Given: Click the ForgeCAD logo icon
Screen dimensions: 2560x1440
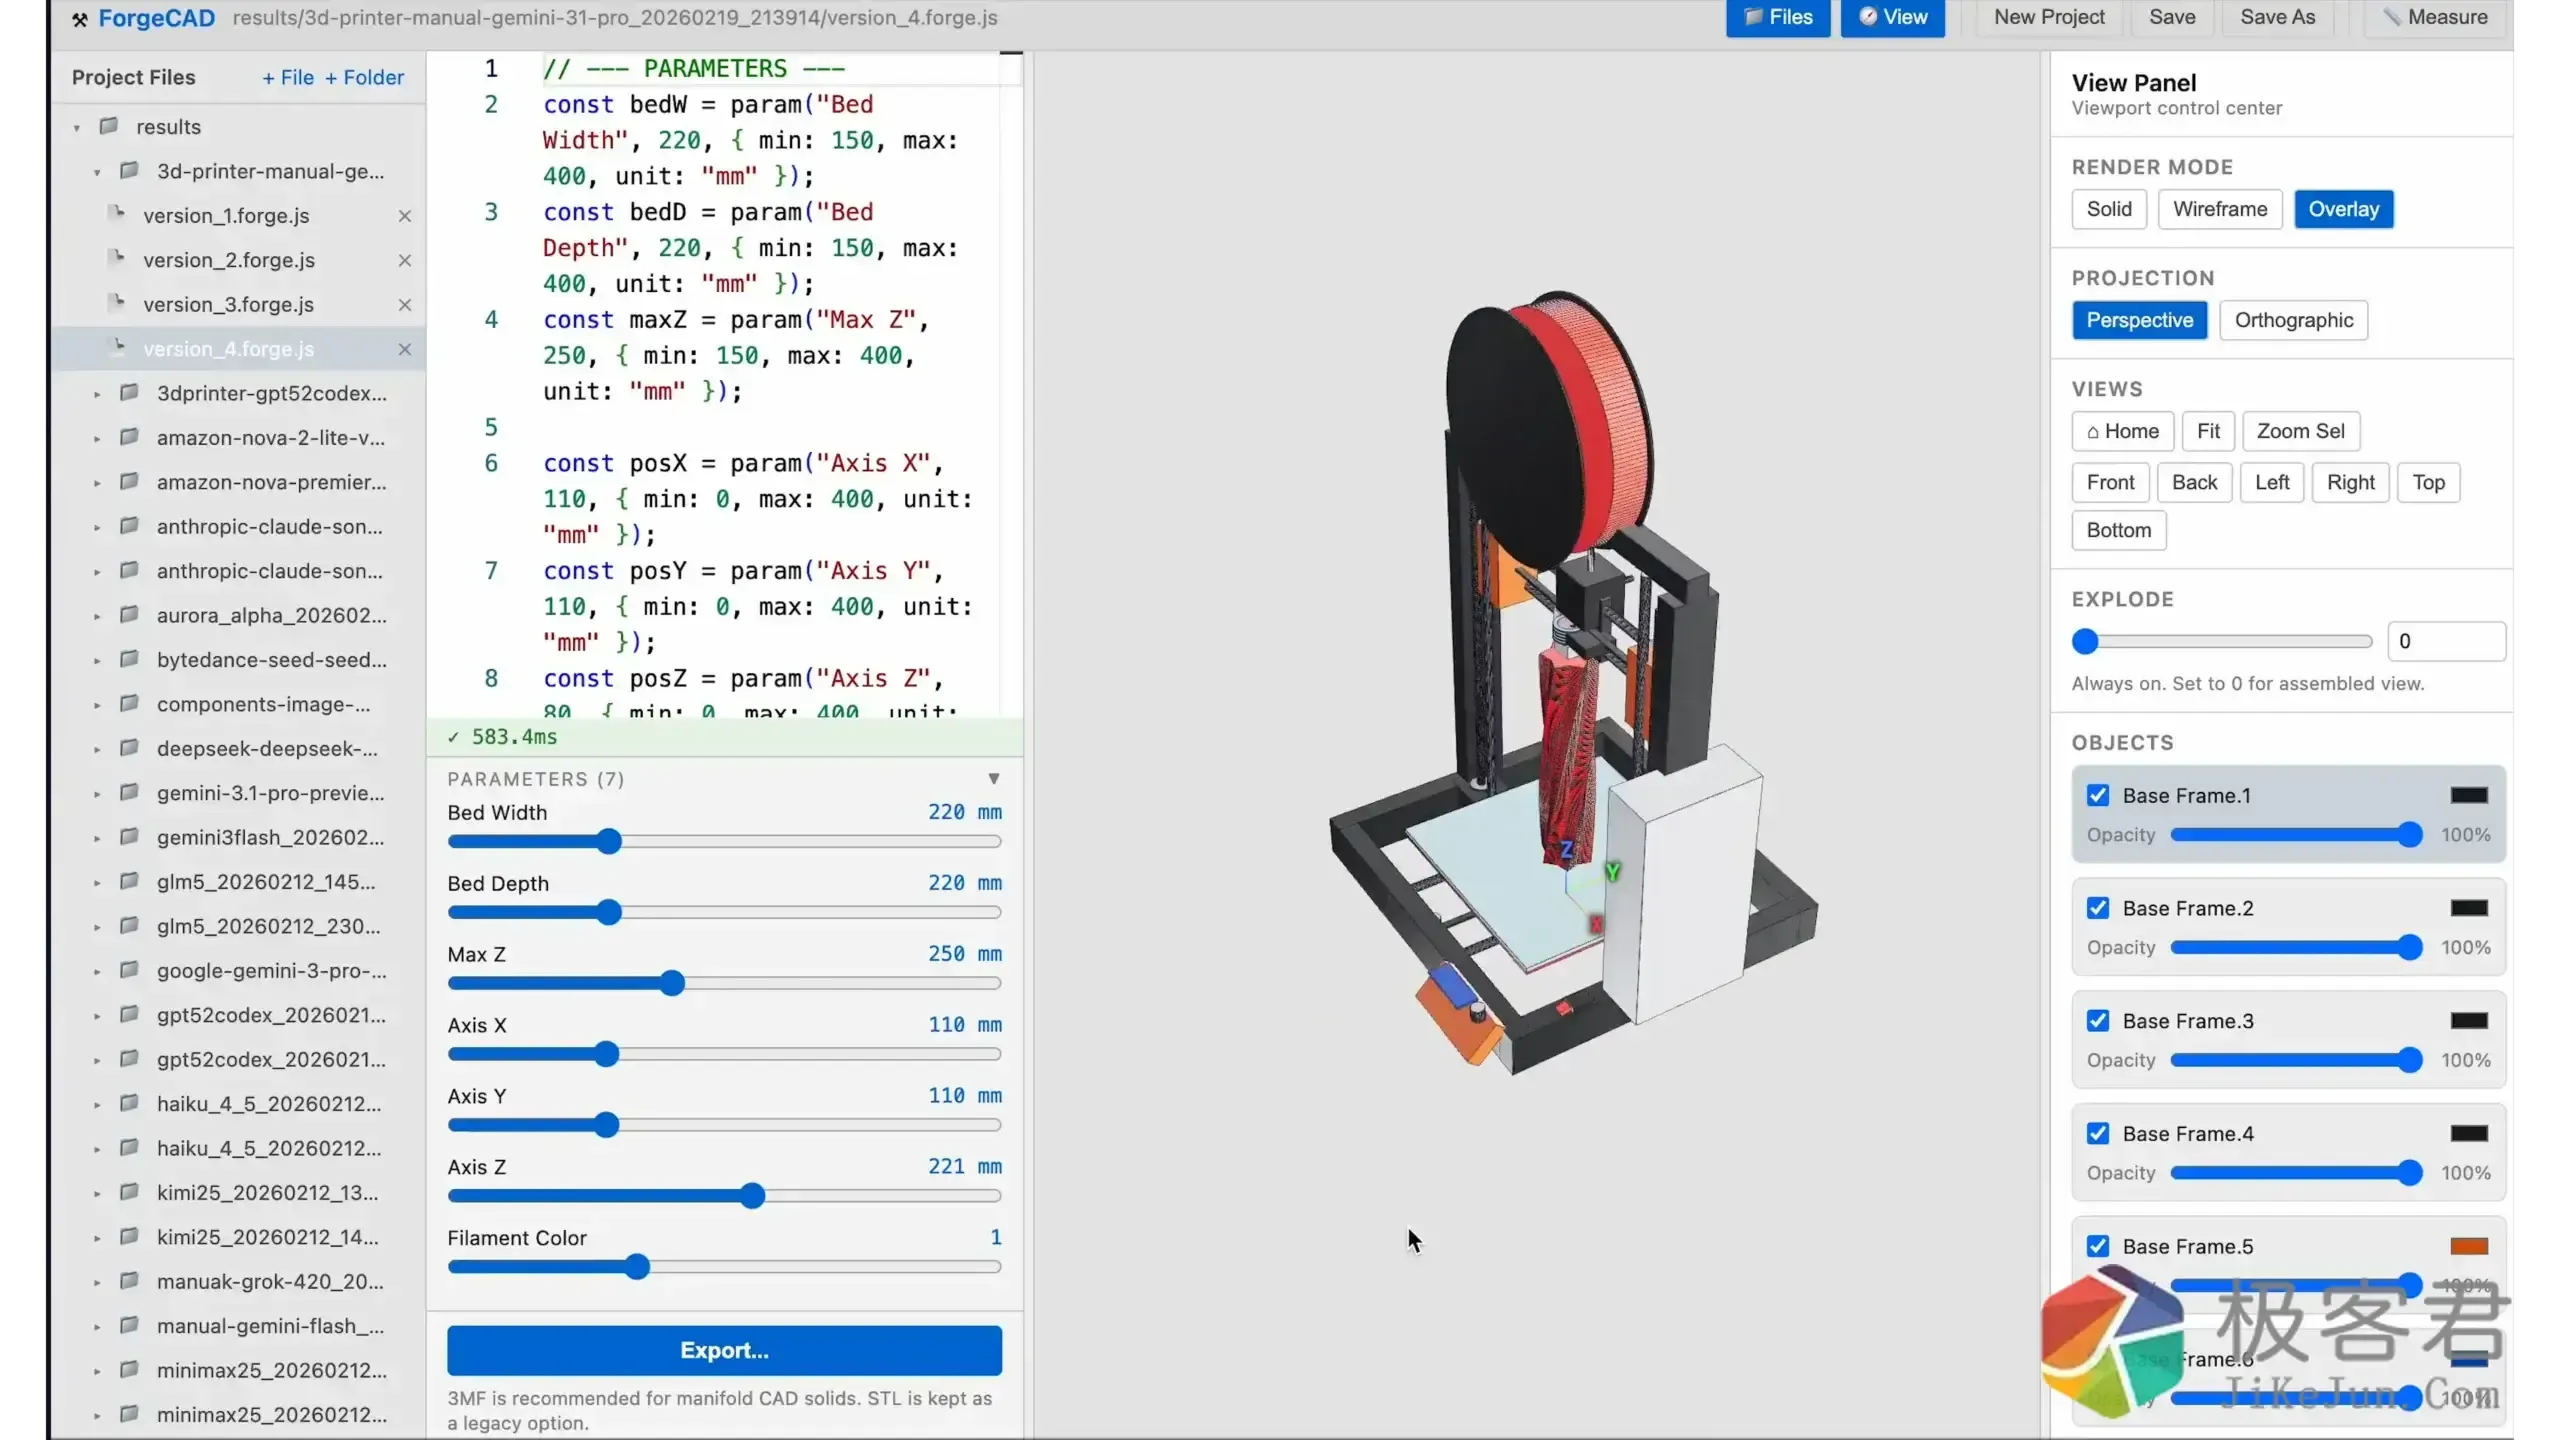Looking at the screenshot, I should click(80, 19).
